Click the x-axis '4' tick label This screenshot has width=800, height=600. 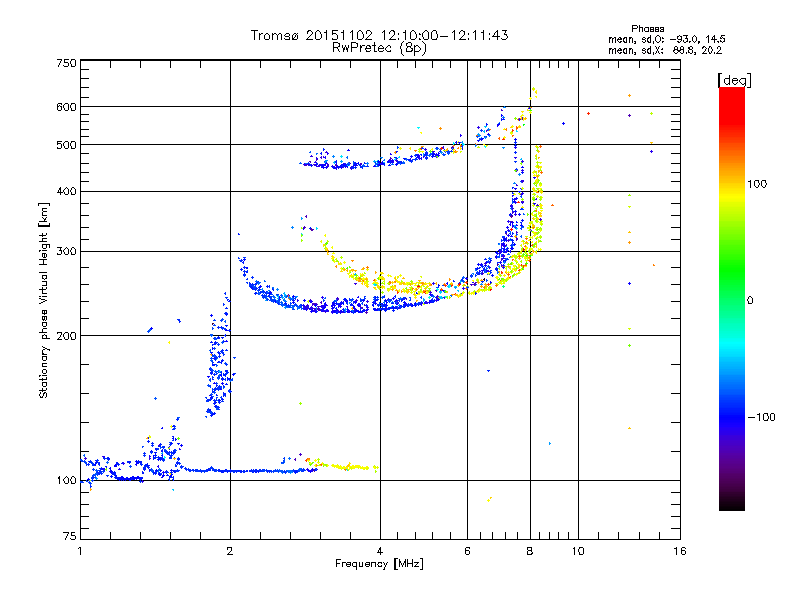tap(380, 551)
